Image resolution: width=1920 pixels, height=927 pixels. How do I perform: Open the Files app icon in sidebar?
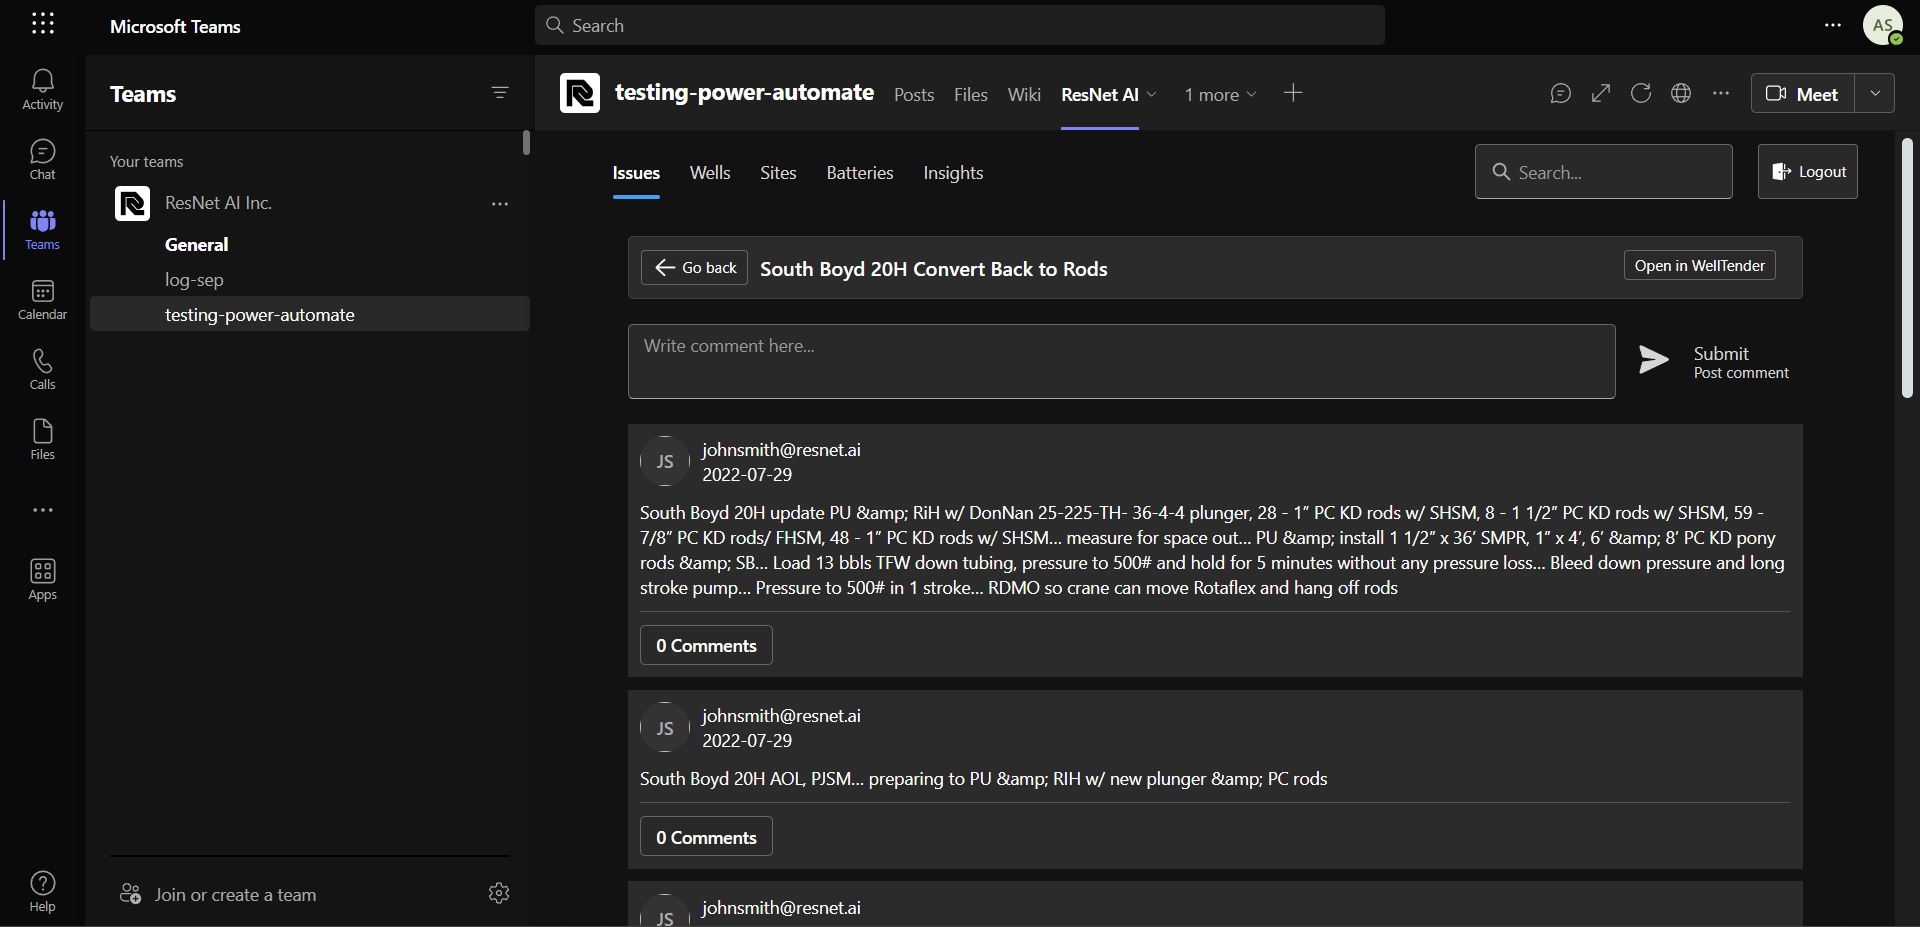click(x=42, y=438)
